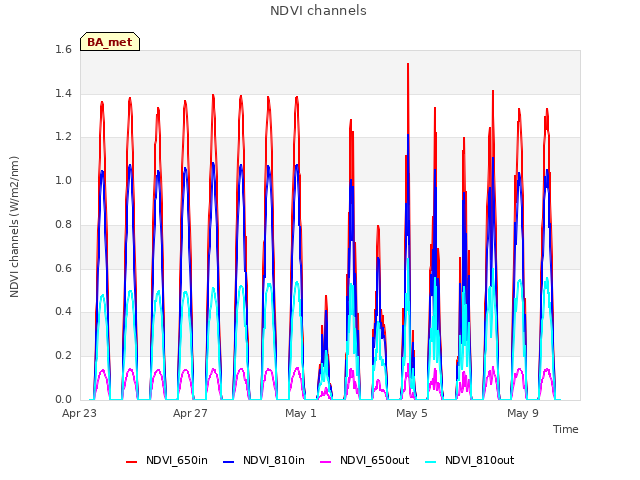Click the 'Time' x-axis title
The height and width of the screenshot is (480, 640).
(566, 429)
